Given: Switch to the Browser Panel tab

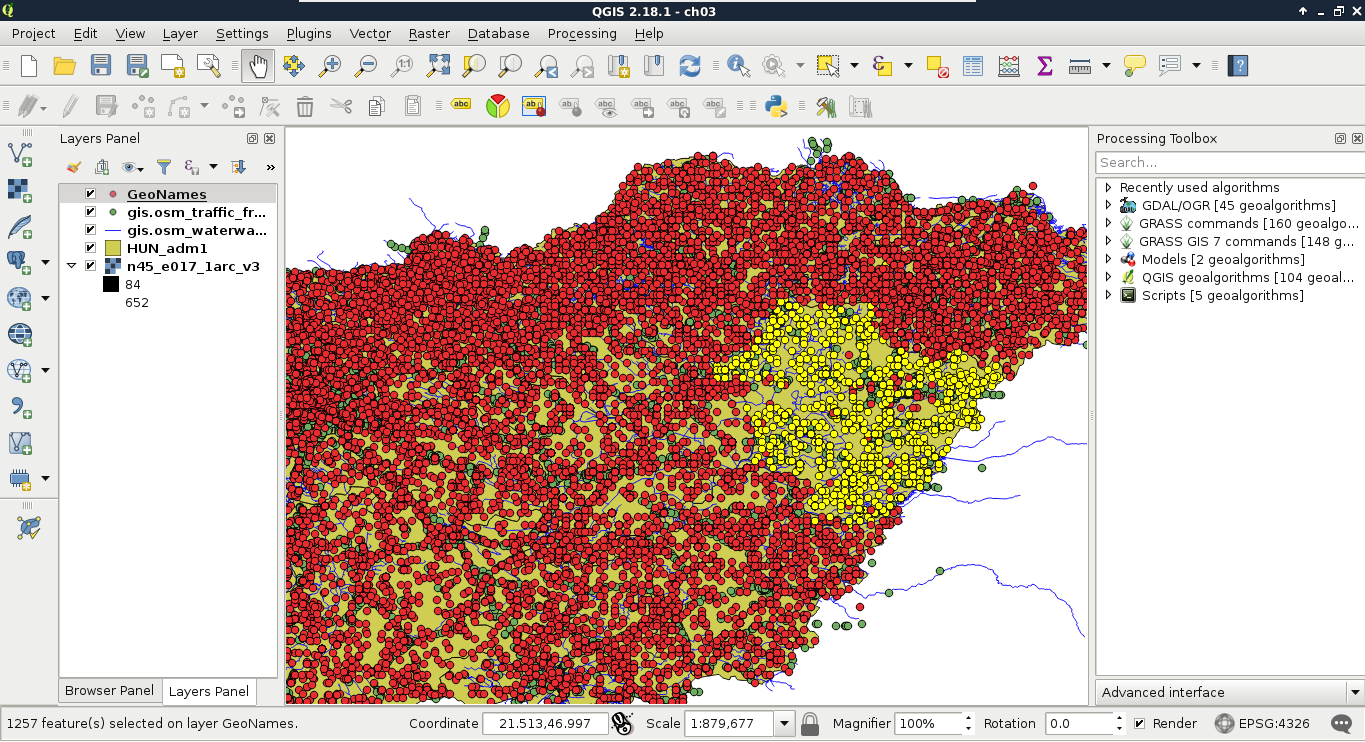Looking at the screenshot, I should click(x=109, y=691).
